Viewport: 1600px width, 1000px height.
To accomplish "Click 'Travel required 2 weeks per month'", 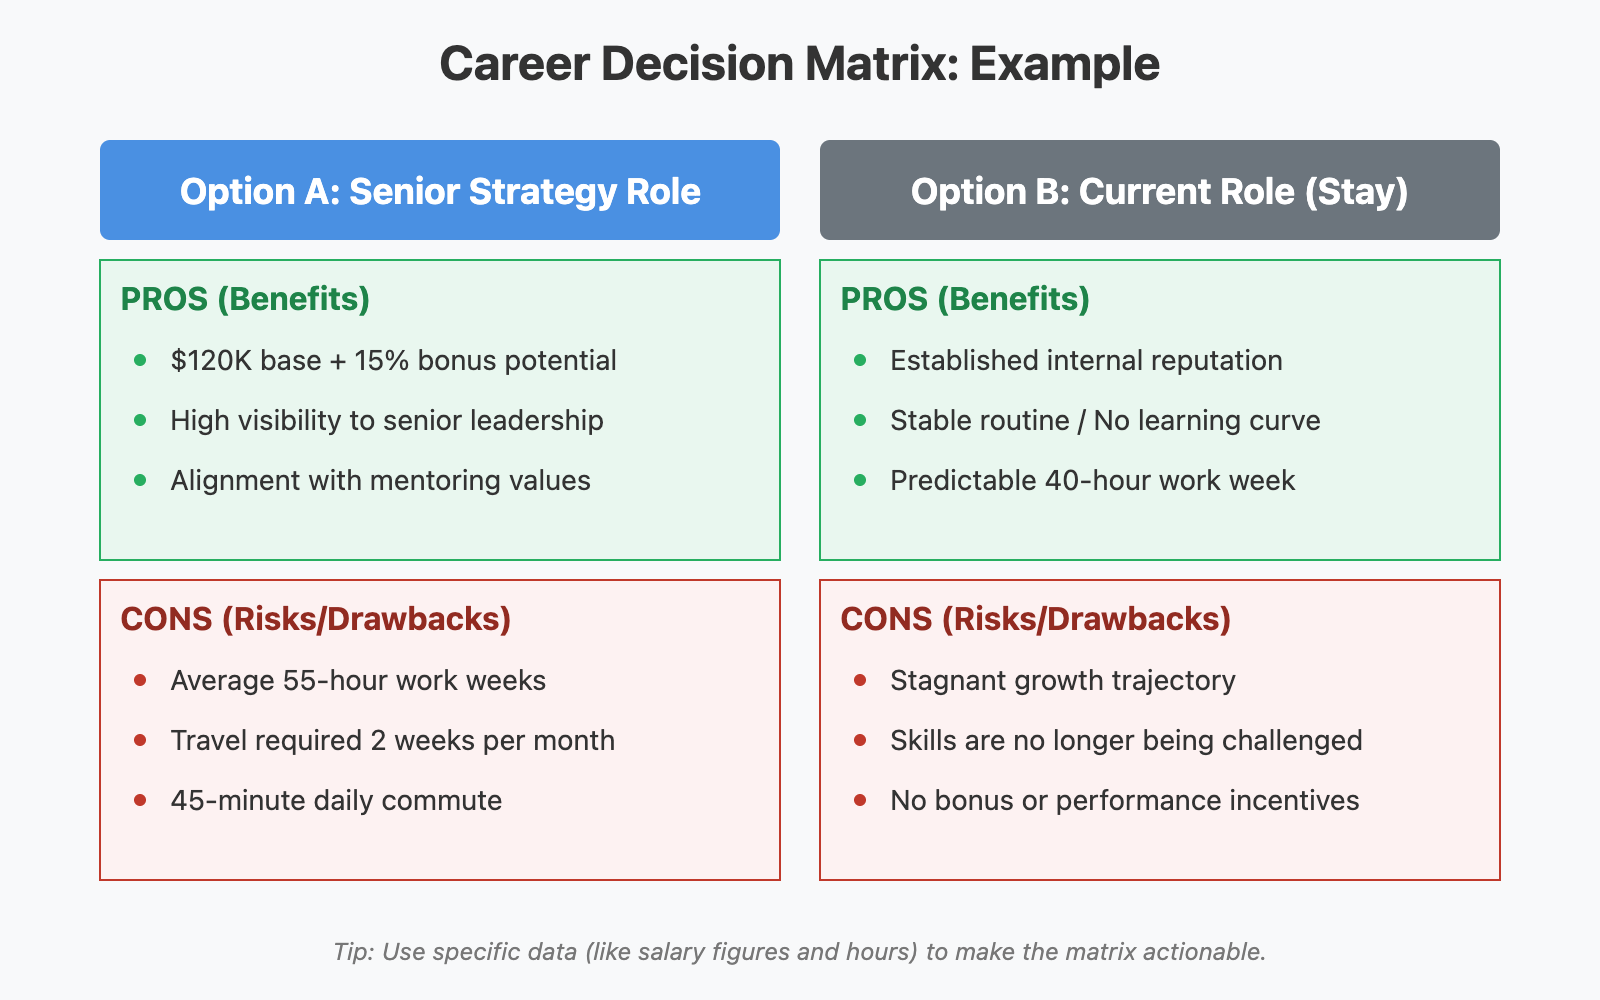I will [x=392, y=740].
